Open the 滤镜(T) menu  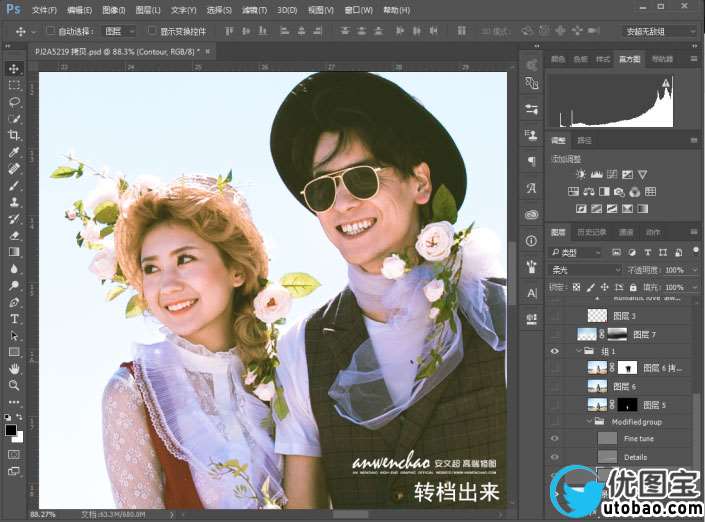point(254,10)
